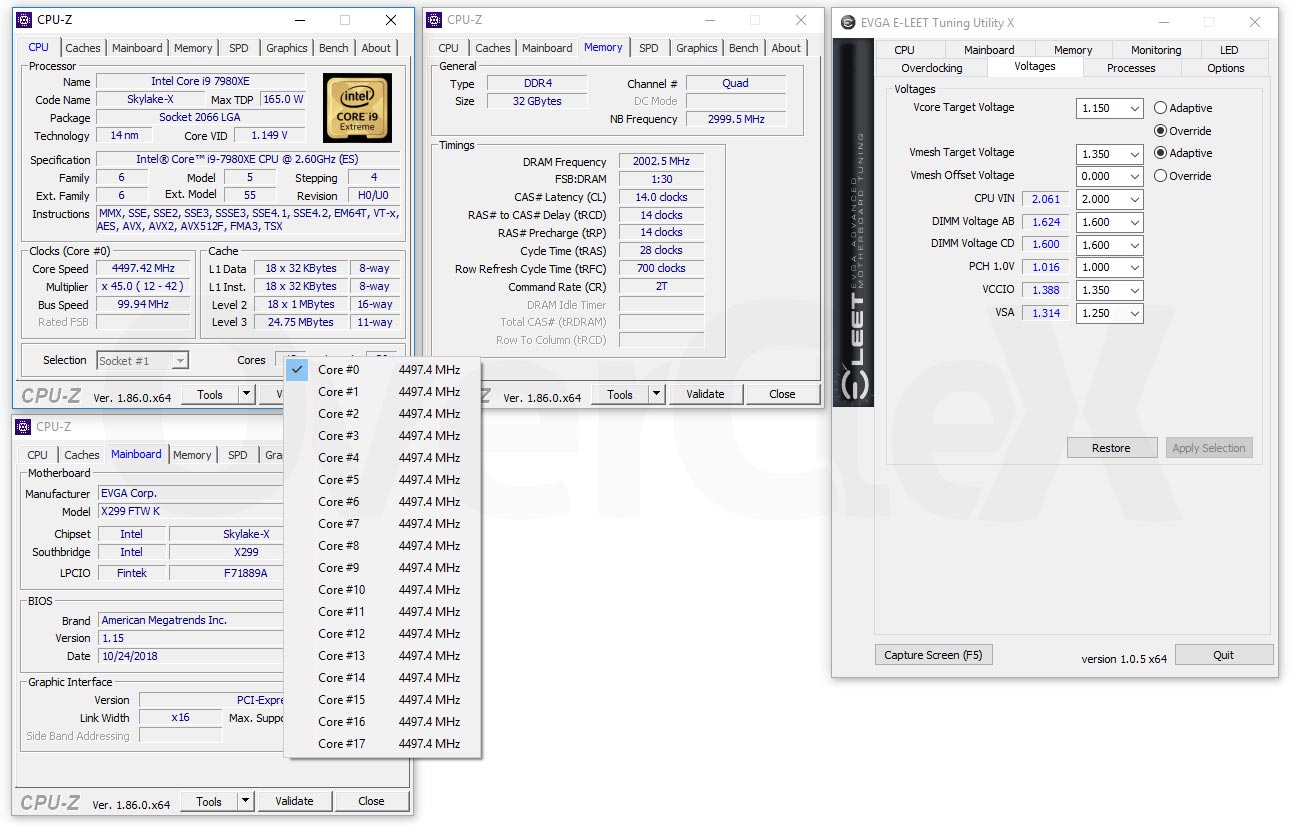1292x825 pixels.
Task: Switch to SPD tab in Memory CPU-Z window
Action: 649,48
